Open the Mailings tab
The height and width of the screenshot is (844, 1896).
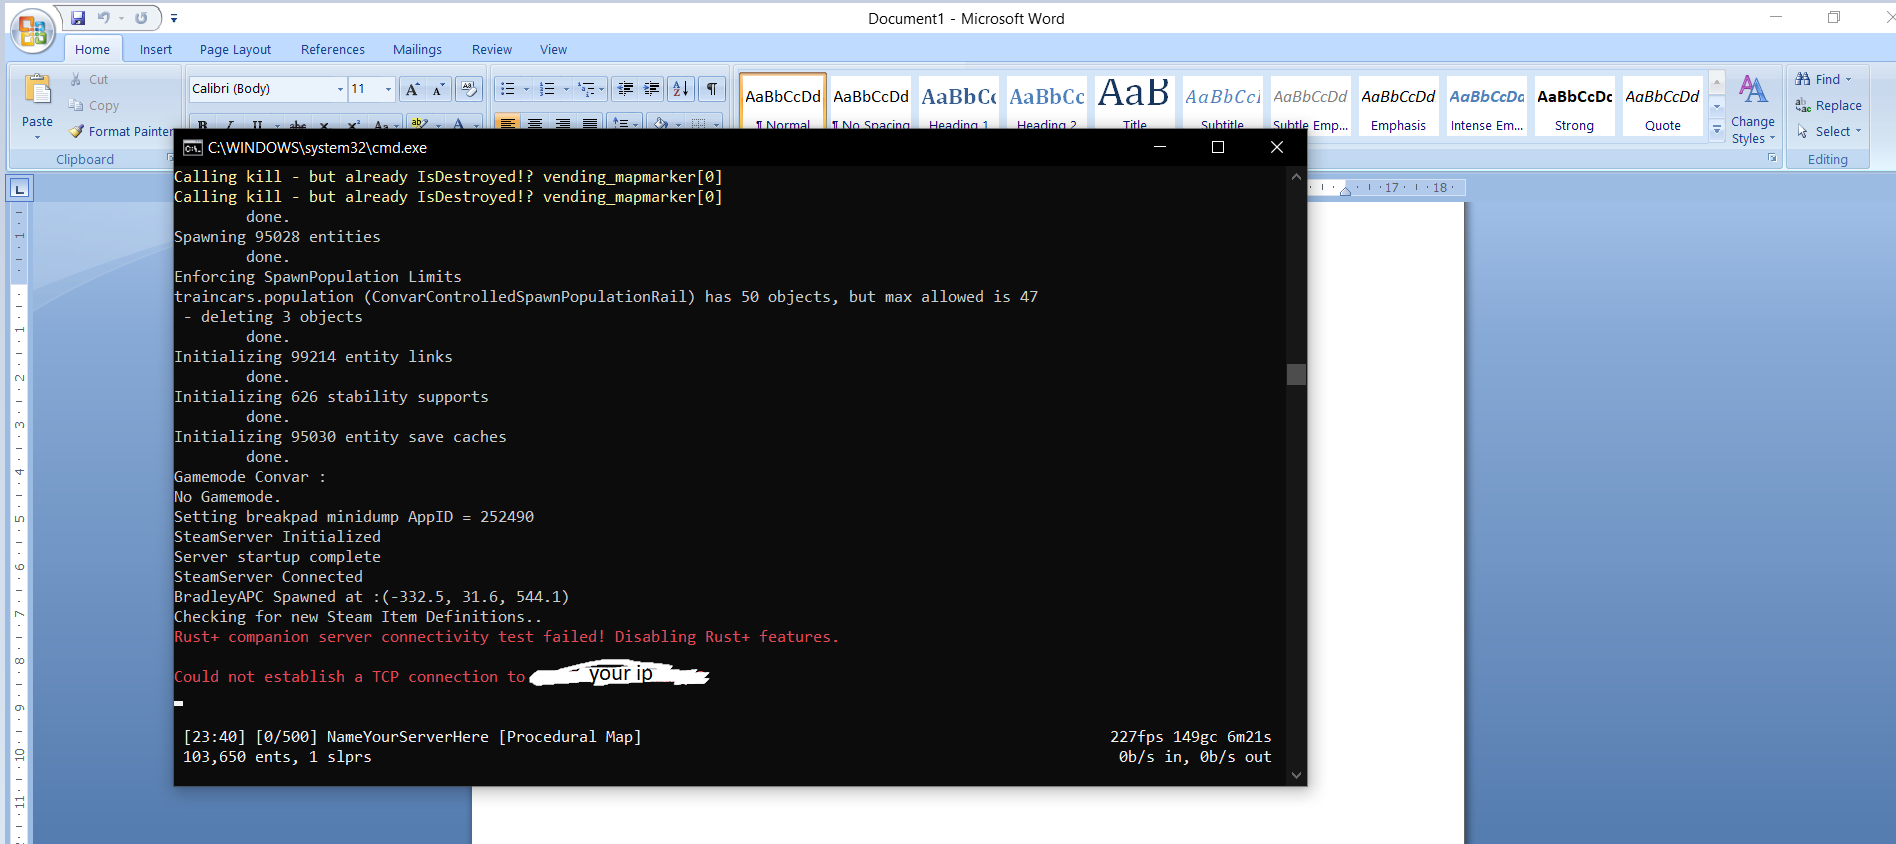coord(417,49)
